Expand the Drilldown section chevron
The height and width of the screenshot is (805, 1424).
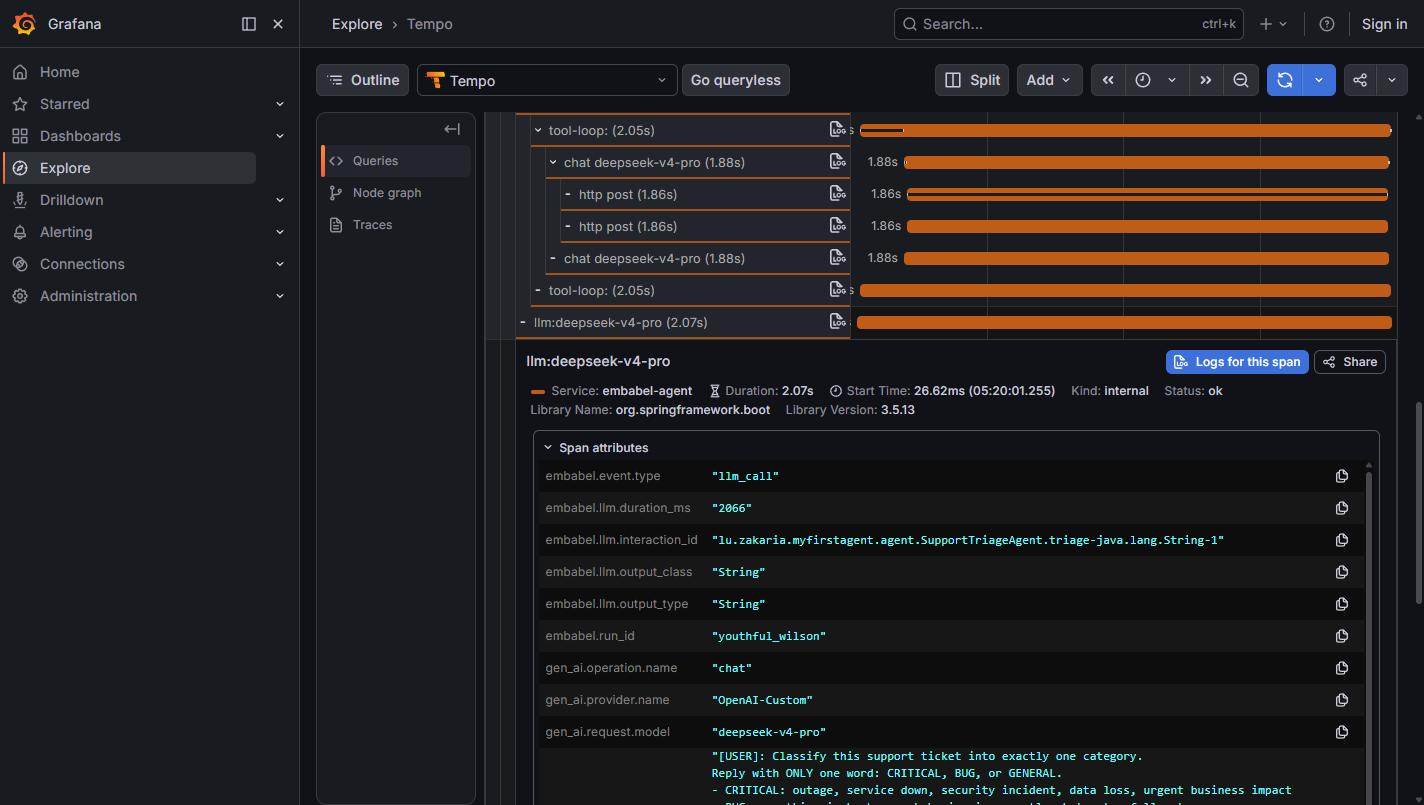[x=280, y=200]
